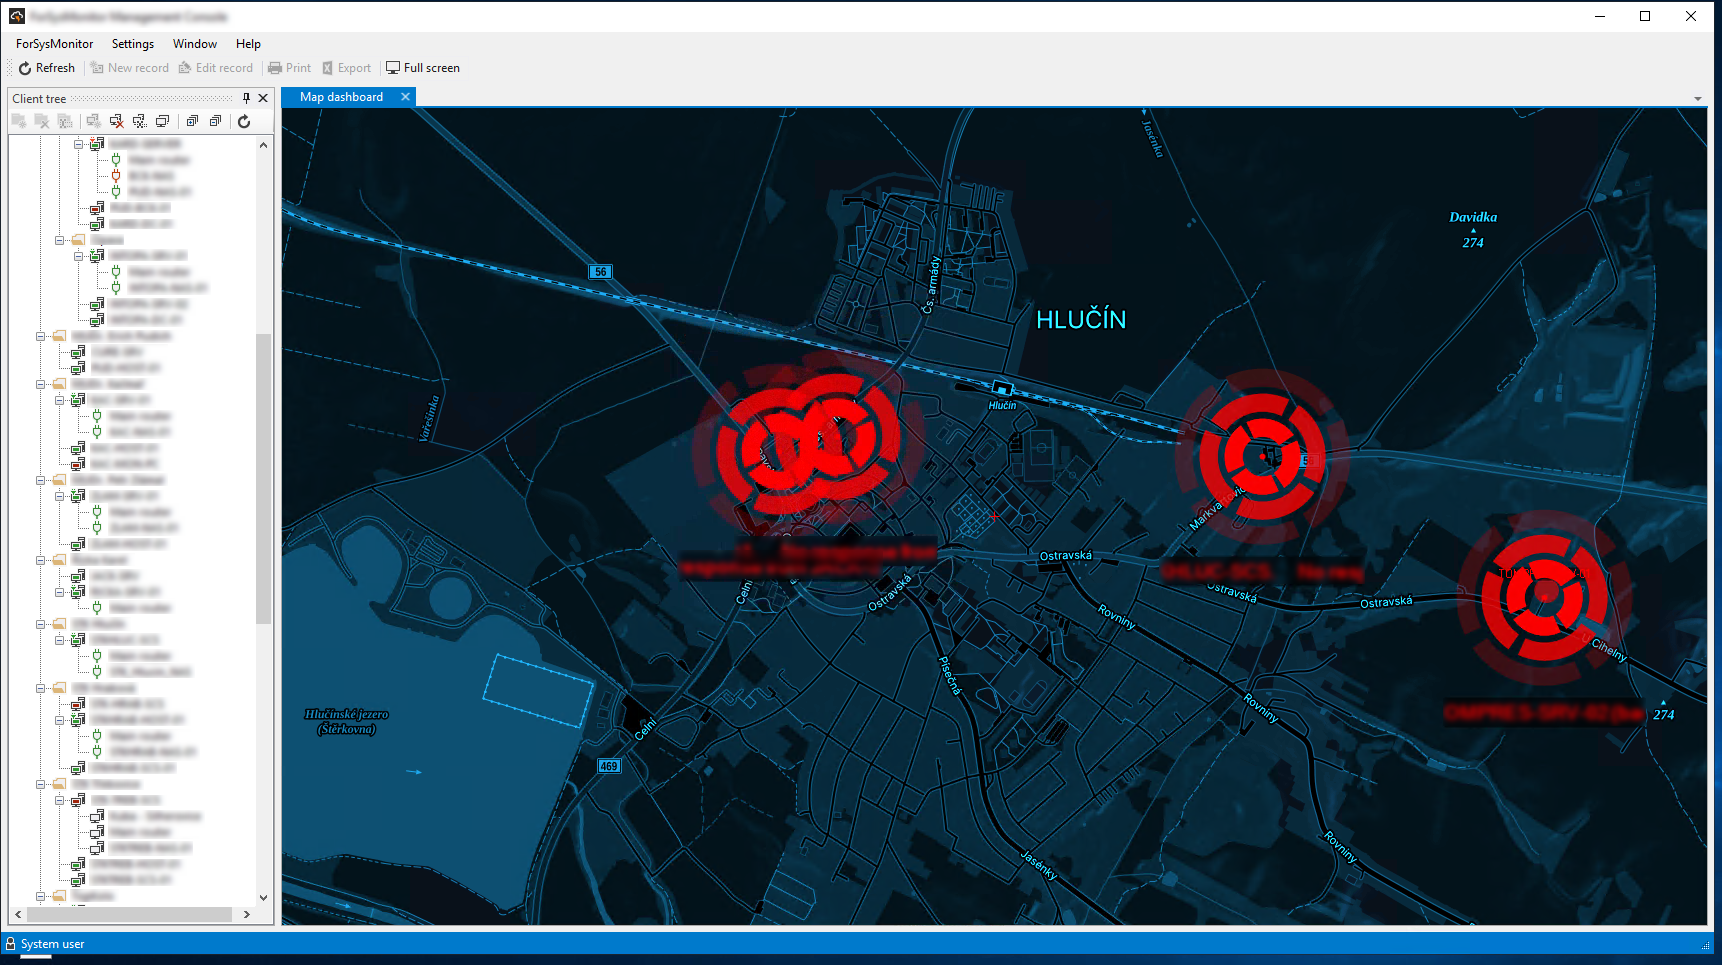Close the Client tree panel
This screenshot has width=1722, height=965.
[263, 98]
